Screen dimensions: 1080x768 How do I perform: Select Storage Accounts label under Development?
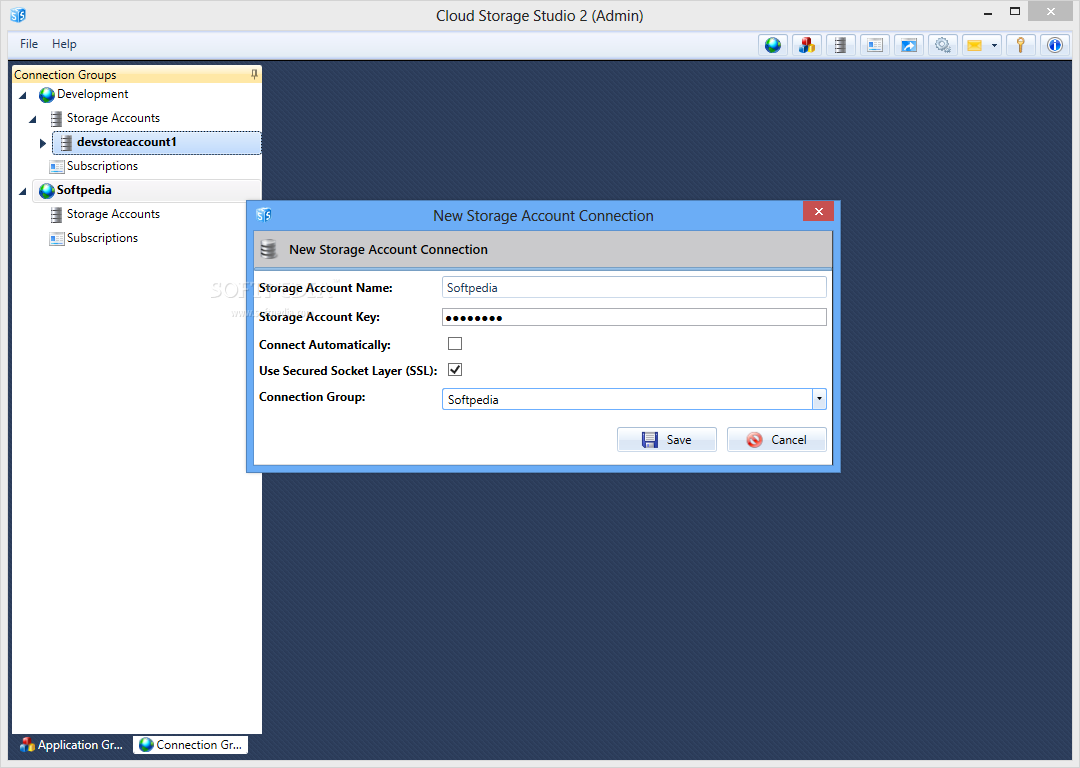113,118
